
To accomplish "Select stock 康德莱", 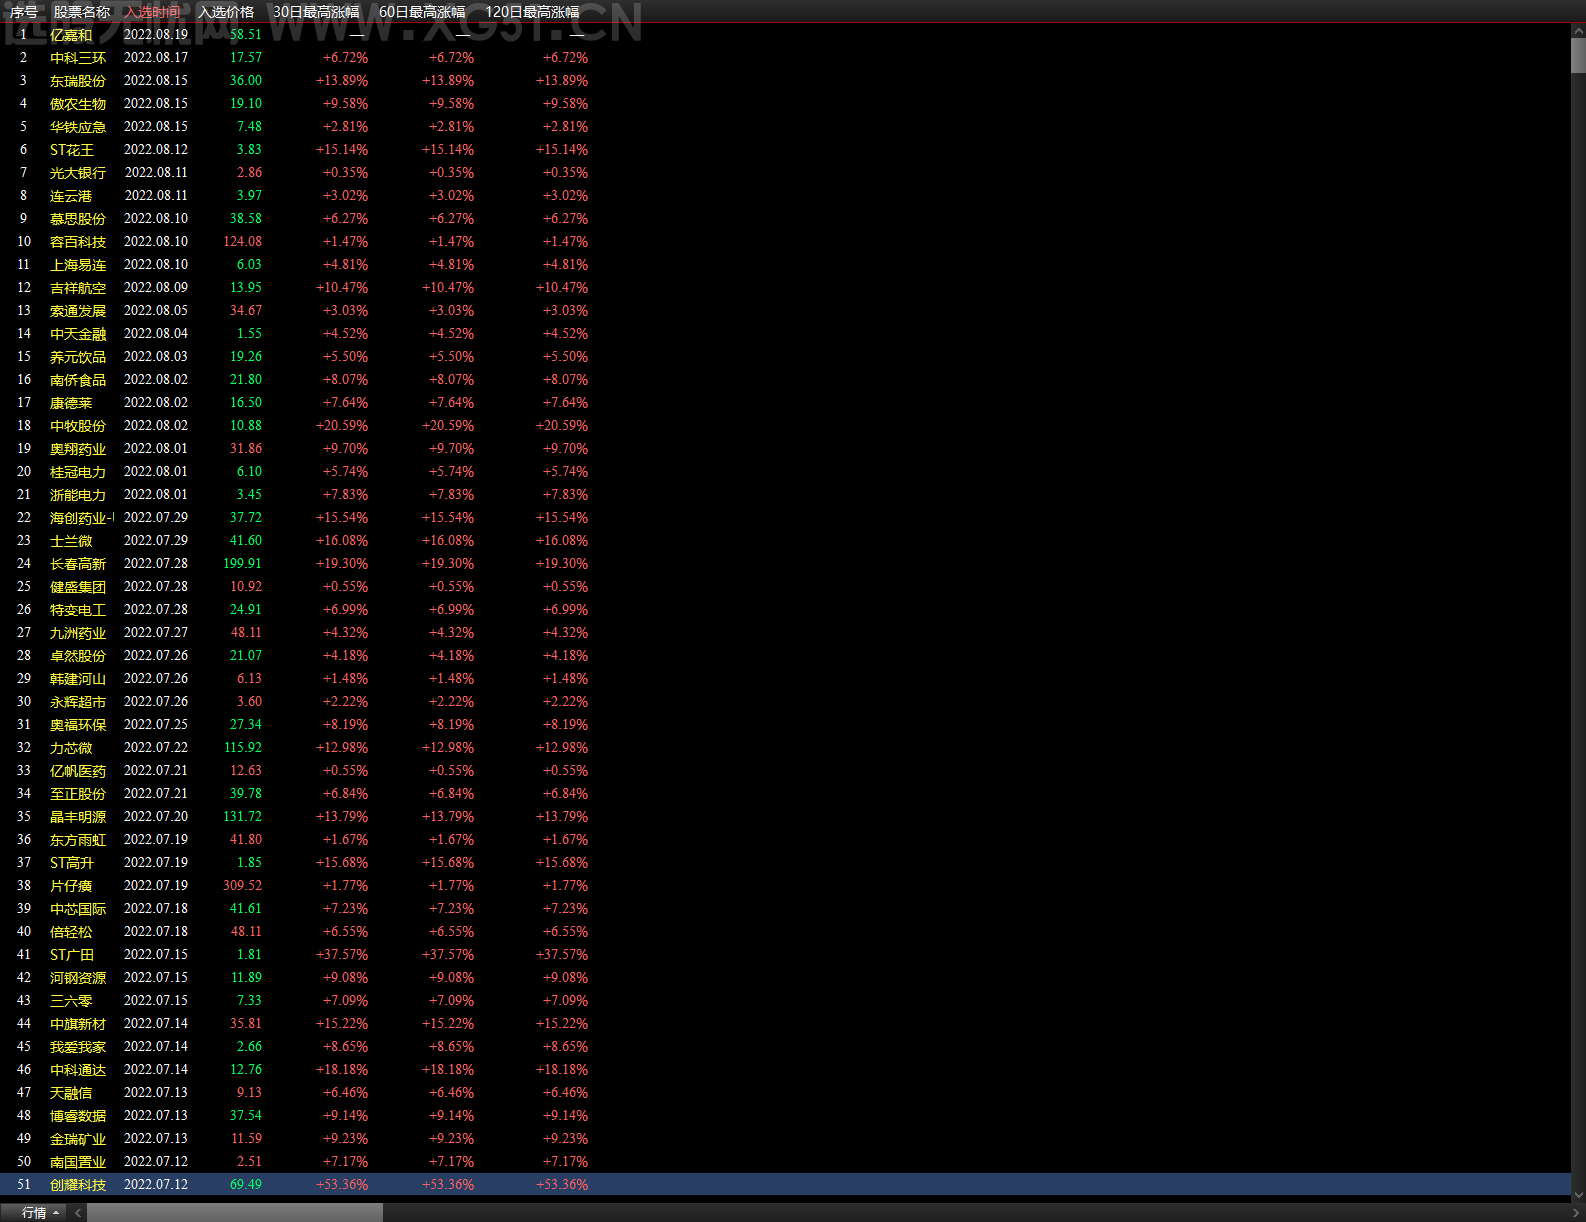I will point(71,403).
